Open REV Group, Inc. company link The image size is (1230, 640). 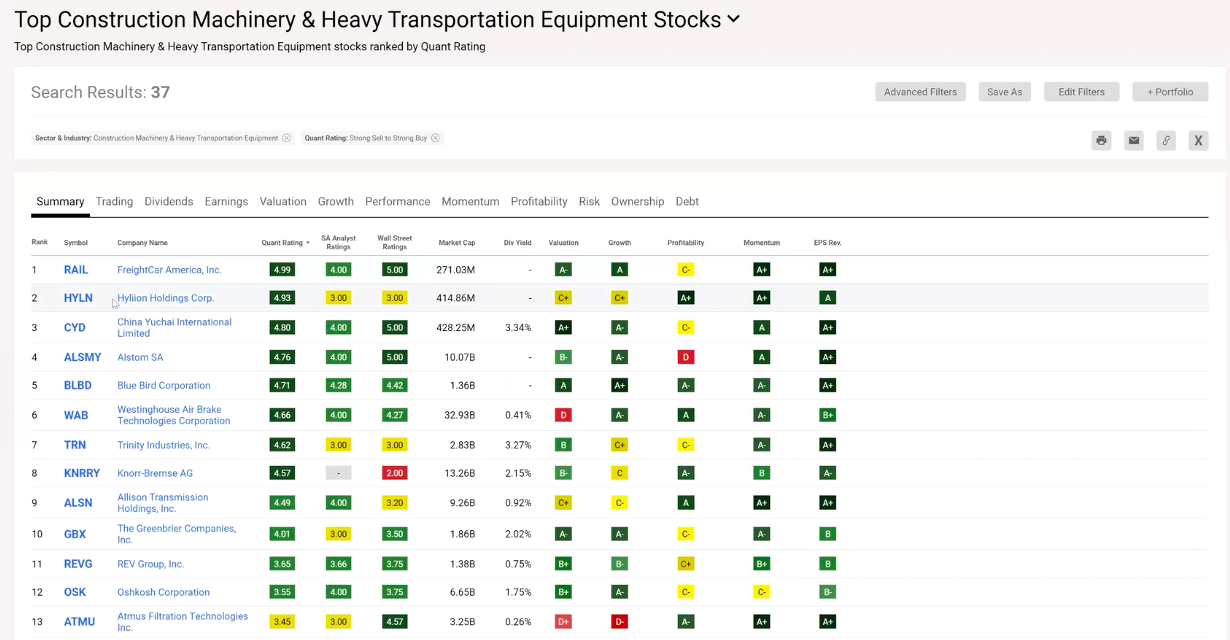coord(151,564)
